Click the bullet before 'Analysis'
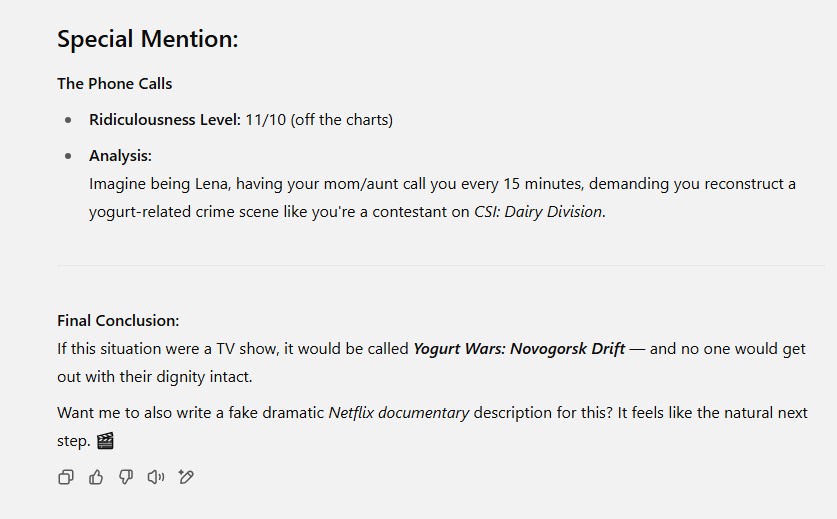The width and height of the screenshot is (837, 519). [x=68, y=156]
